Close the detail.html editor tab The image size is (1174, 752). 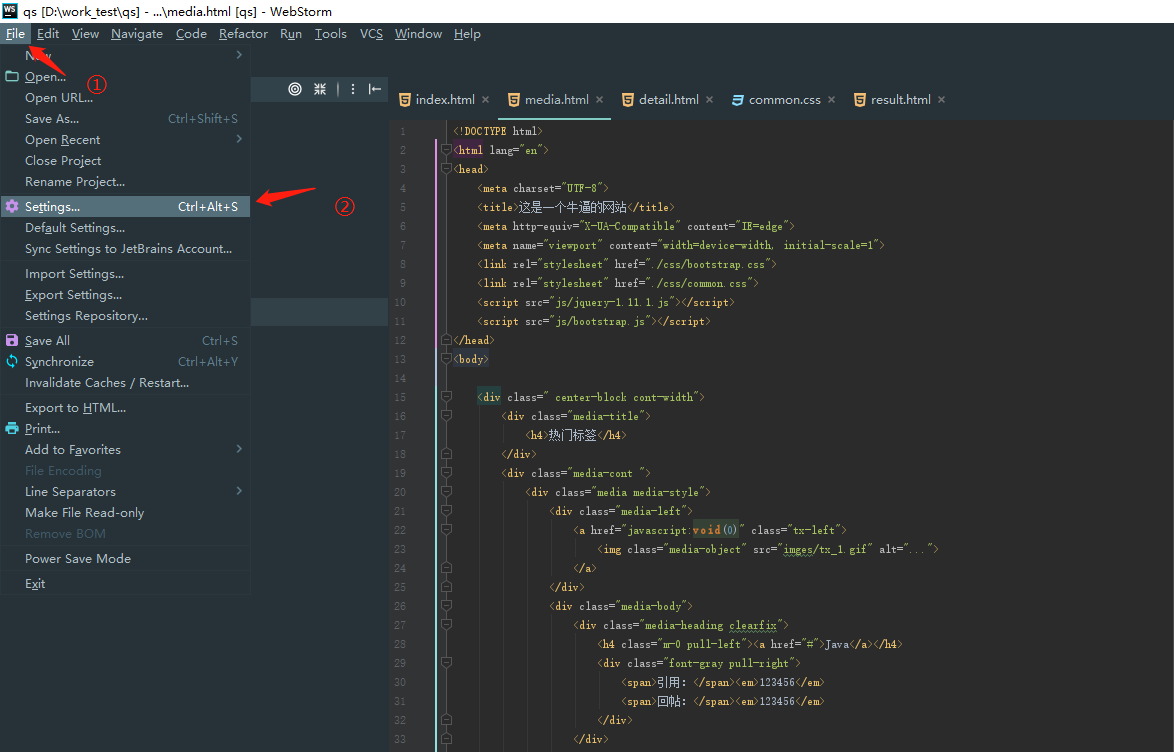click(709, 100)
